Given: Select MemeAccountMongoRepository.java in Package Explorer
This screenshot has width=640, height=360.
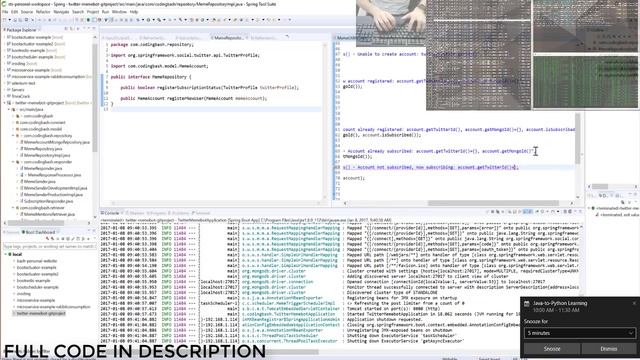Looking at the screenshot, I should tap(56, 142).
